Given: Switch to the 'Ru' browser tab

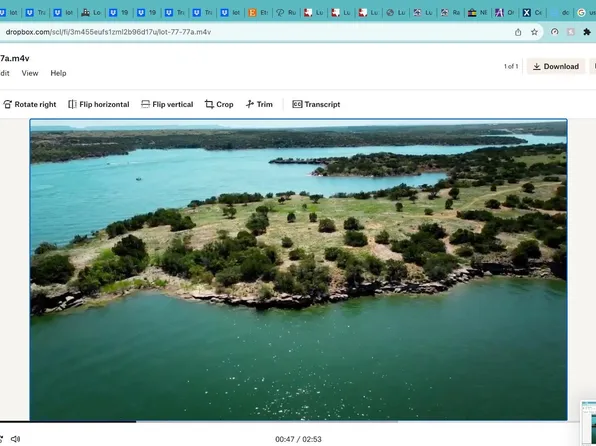Looking at the screenshot, I should tap(286, 13).
